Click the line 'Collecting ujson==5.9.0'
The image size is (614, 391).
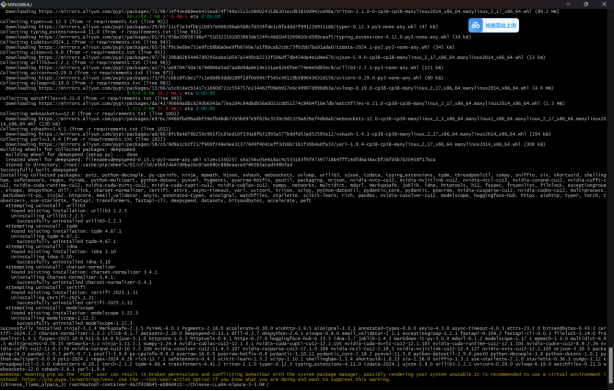coord(83,52)
